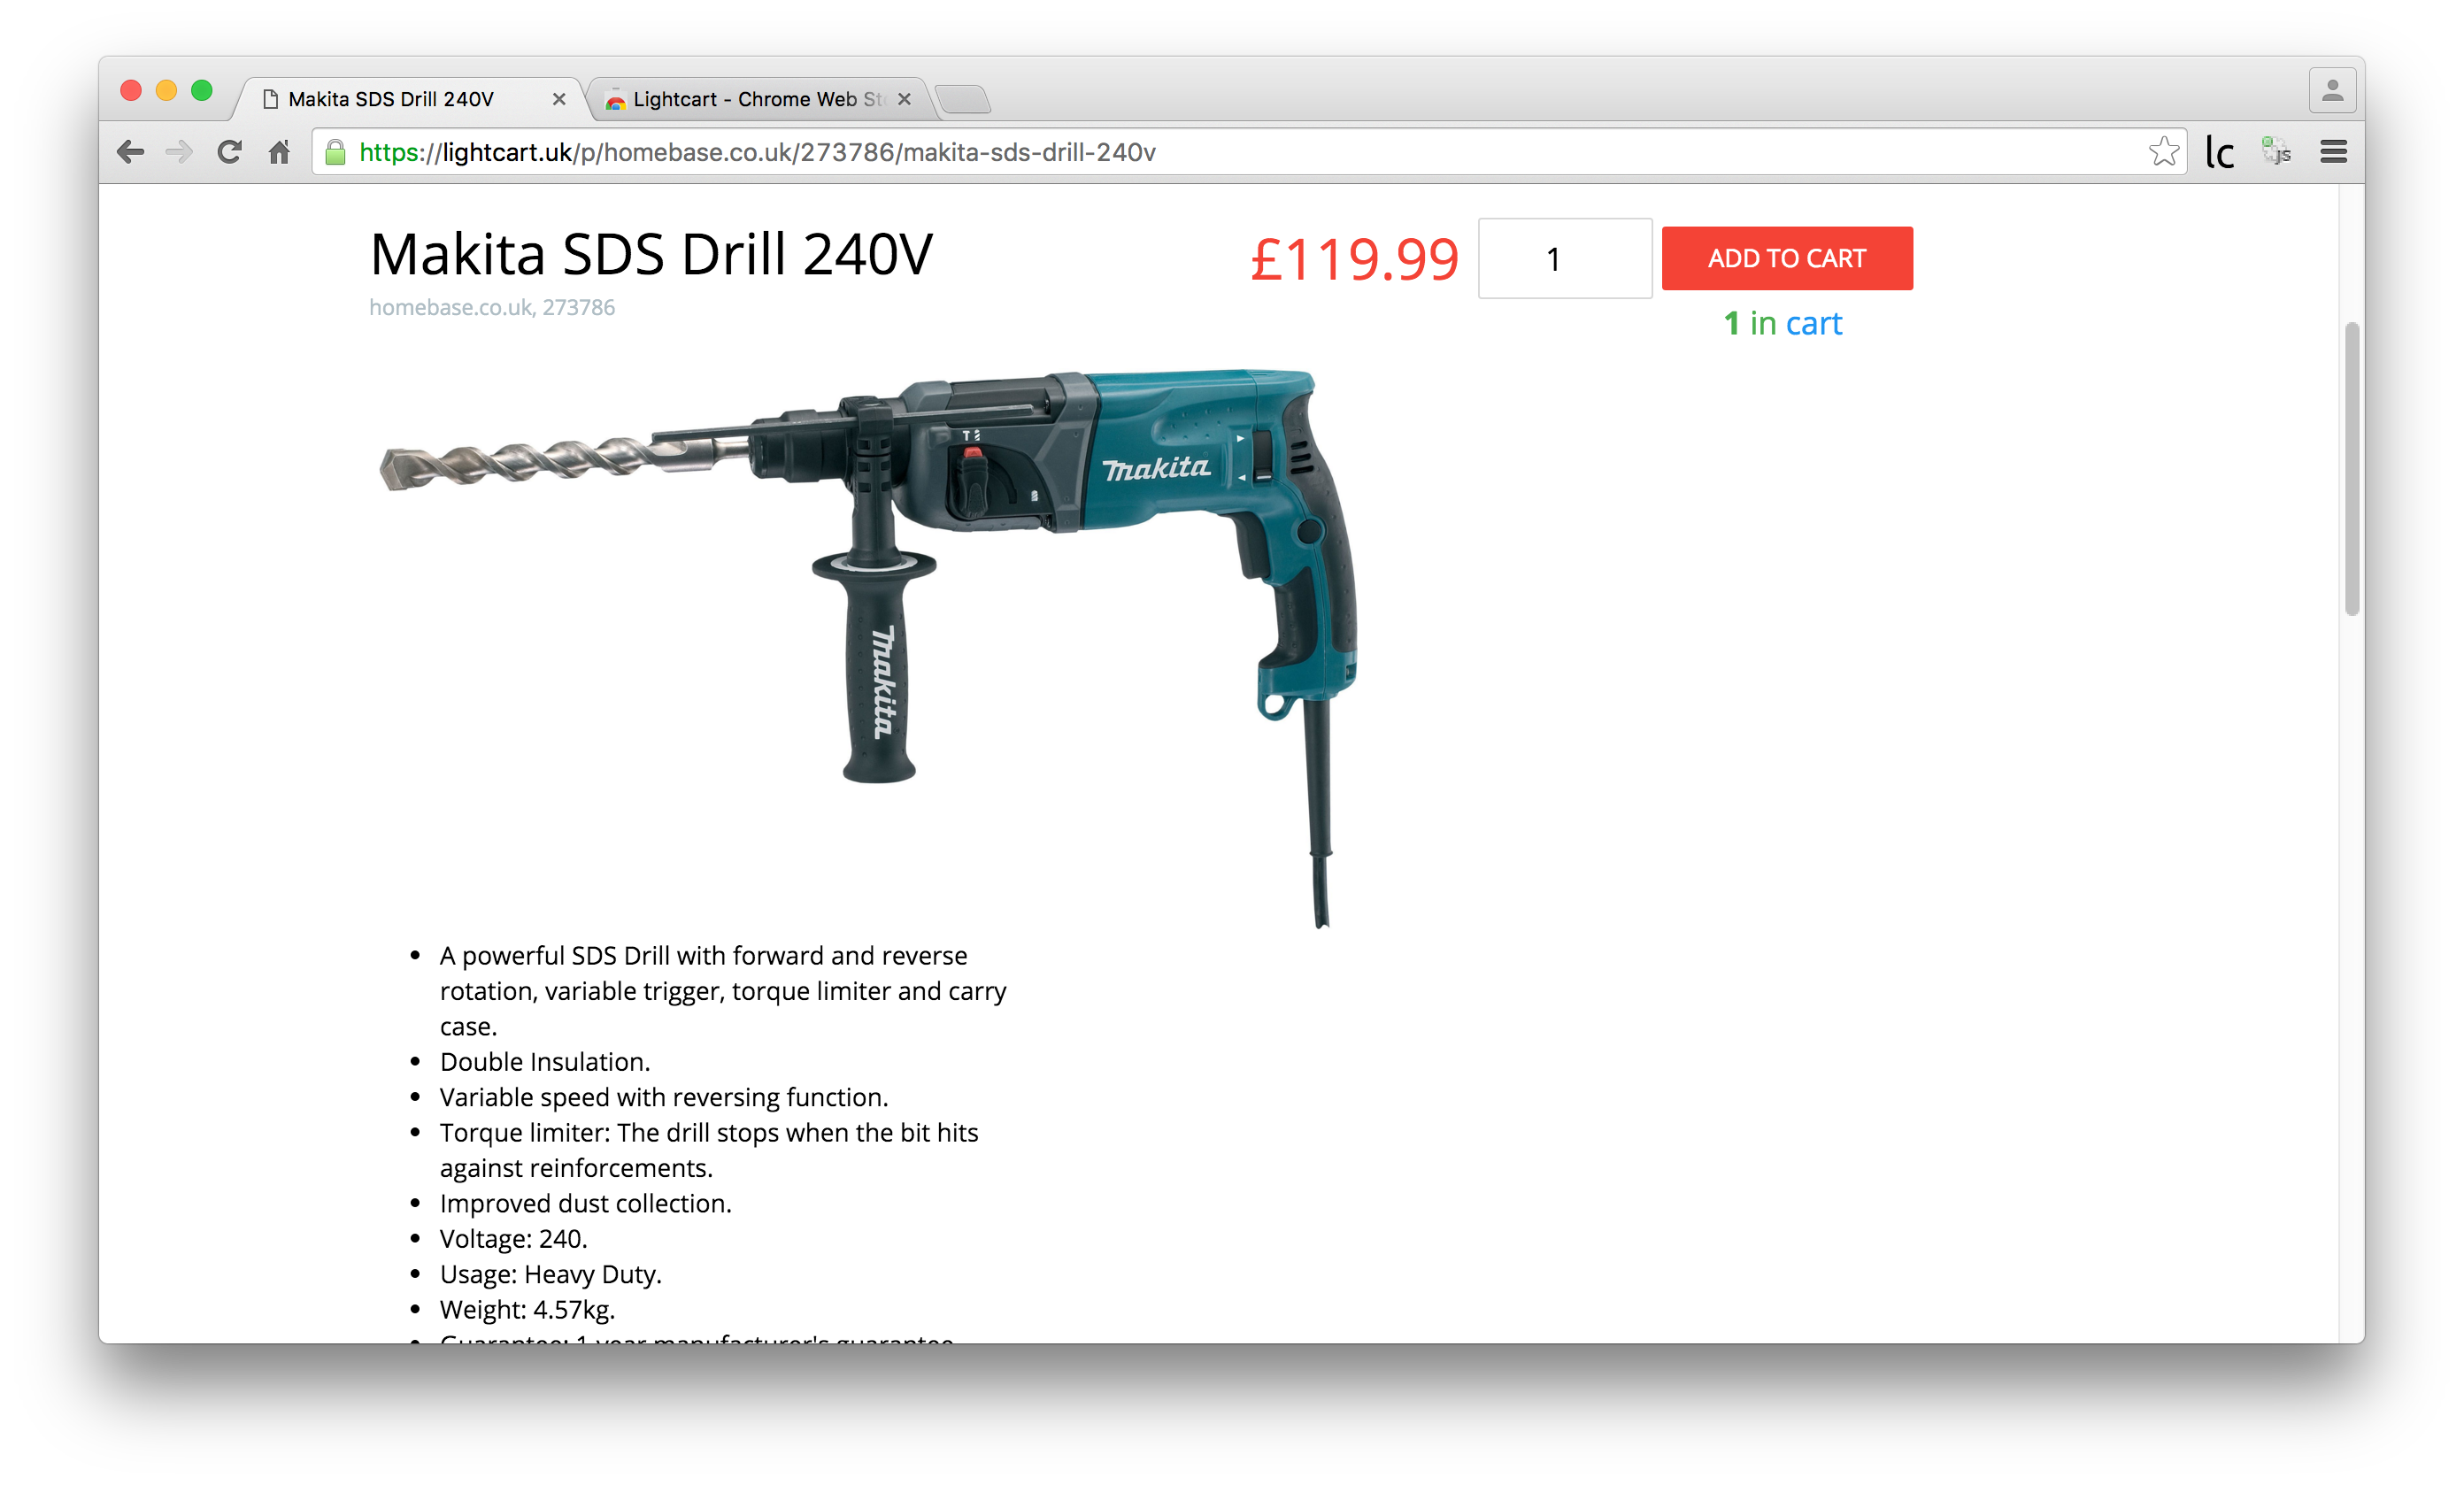Focus the quantity input field
Viewport: 2464px width, 1485px height.
click(1565, 258)
